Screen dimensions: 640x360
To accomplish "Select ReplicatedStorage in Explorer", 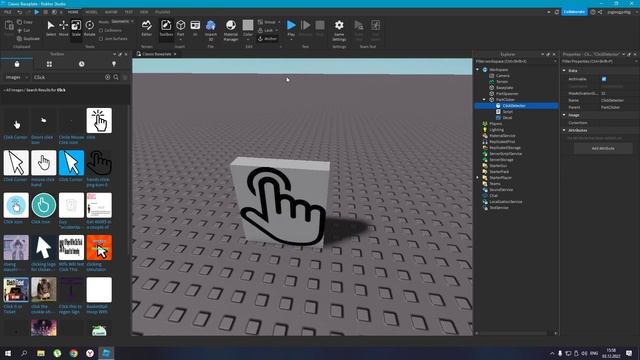I will pos(504,147).
